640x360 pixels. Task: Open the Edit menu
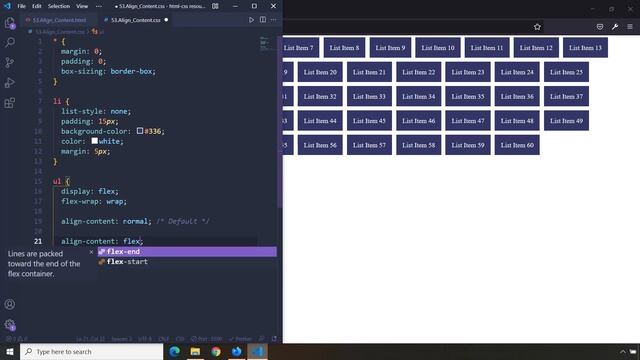click(37, 6)
